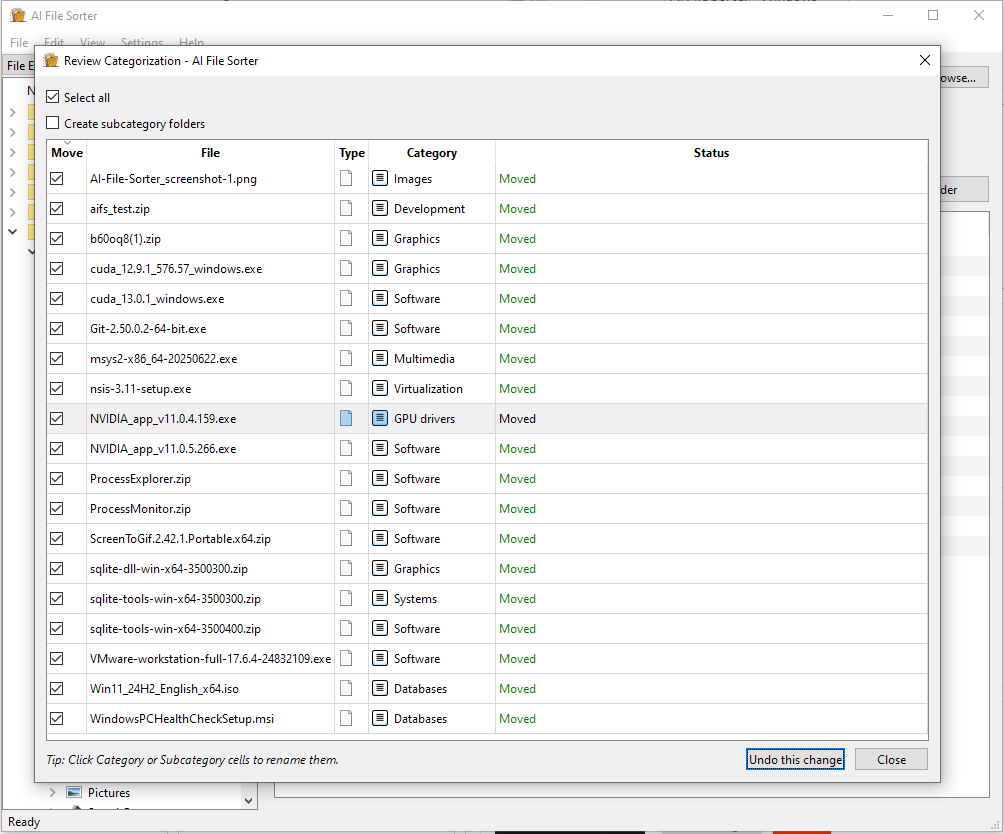This screenshot has width=1004, height=834.
Task: Click the Multimedia category text
Action: pyautogui.click(x=424, y=359)
